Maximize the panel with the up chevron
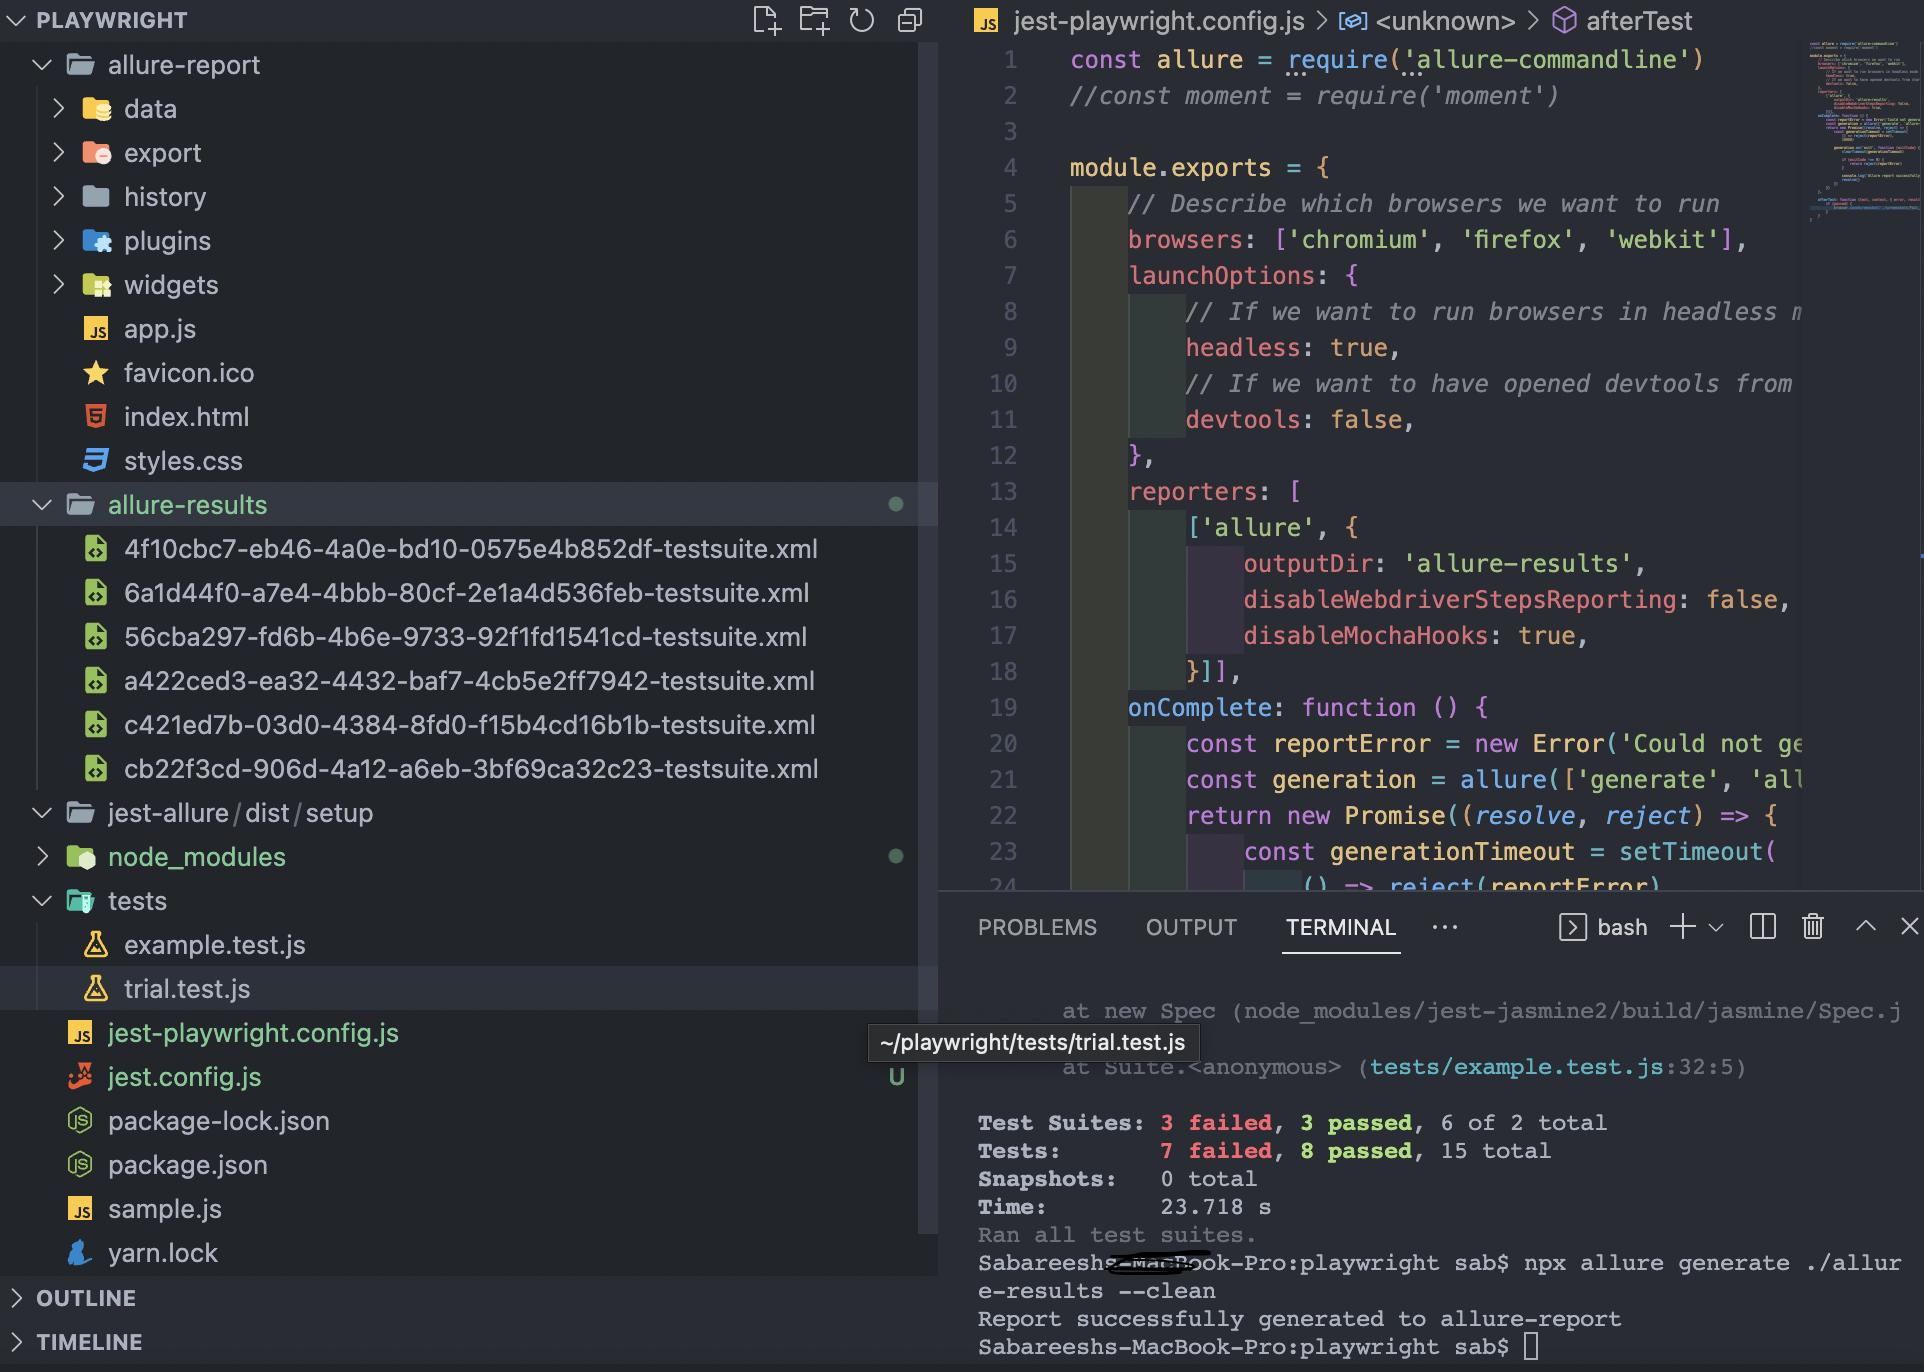The width and height of the screenshot is (1924, 1372). tap(1865, 927)
